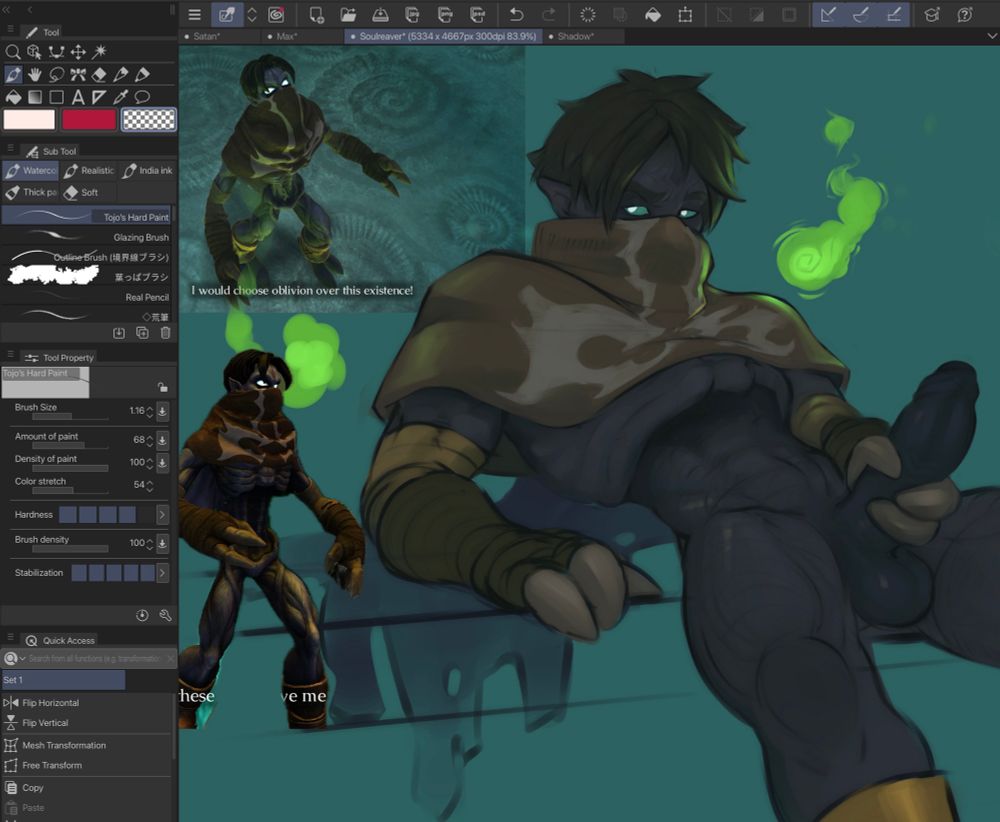Toggle the snap to special ruler button

[861, 15]
